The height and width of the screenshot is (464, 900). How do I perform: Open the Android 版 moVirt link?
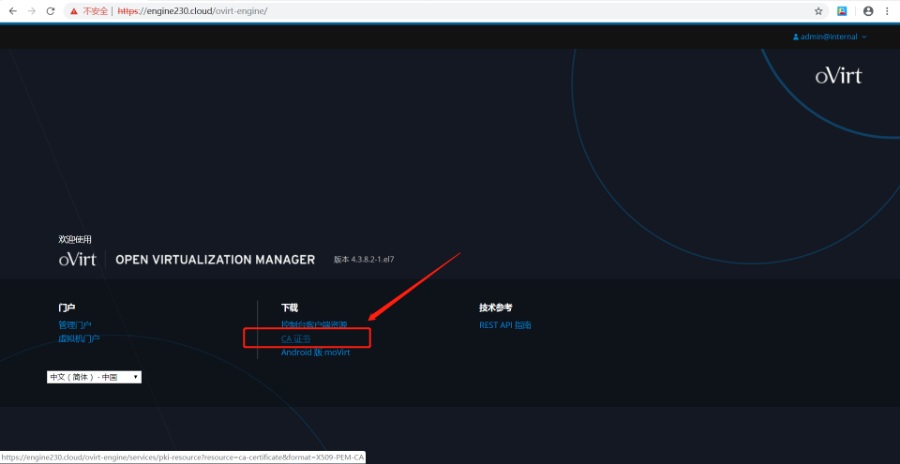point(315,353)
